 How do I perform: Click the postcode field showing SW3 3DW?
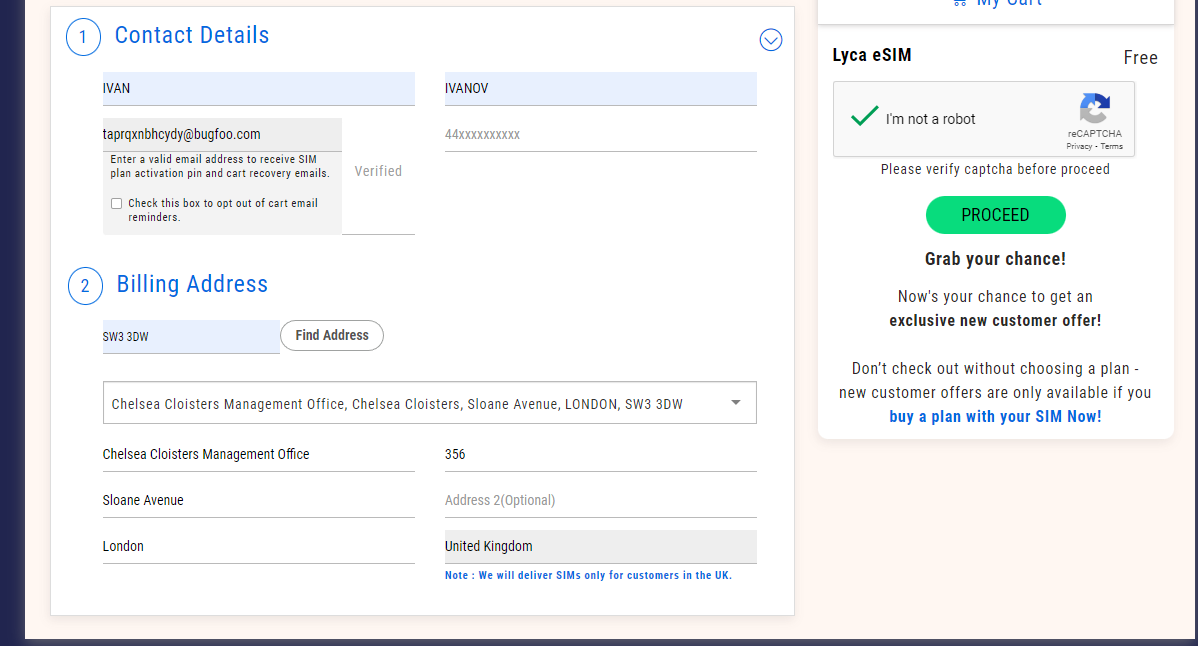190,337
